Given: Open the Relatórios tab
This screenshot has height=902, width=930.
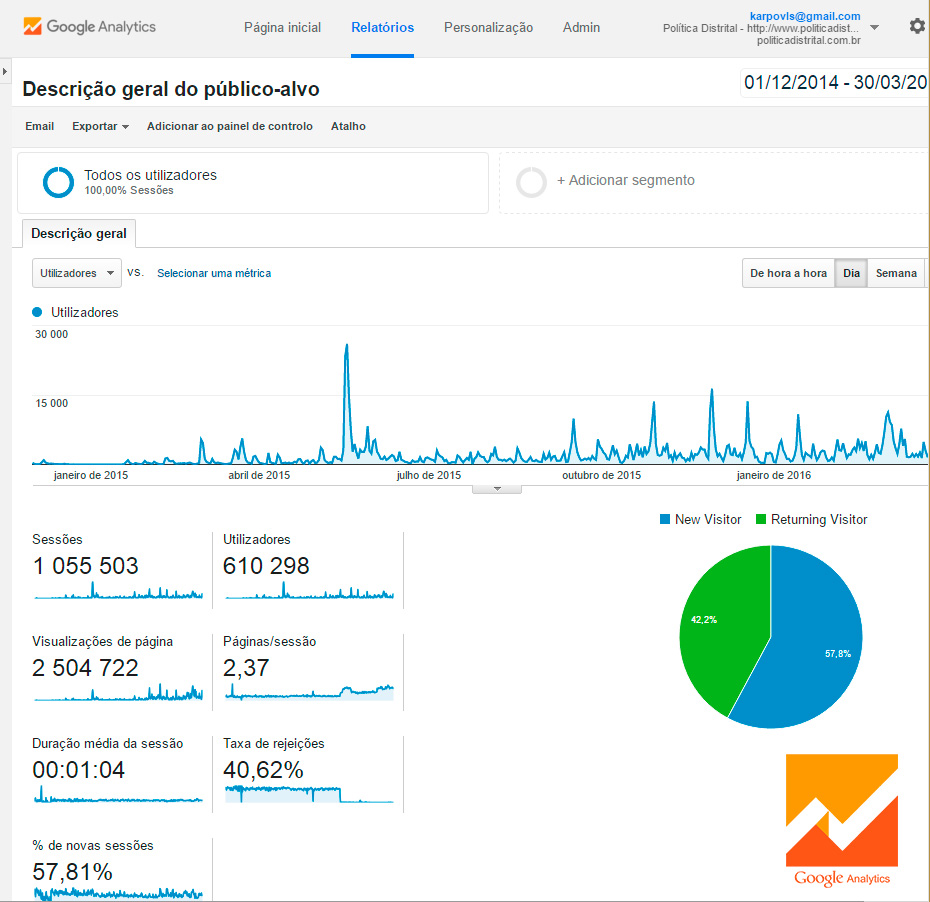Looking at the screenshot, I should (382, 28).
